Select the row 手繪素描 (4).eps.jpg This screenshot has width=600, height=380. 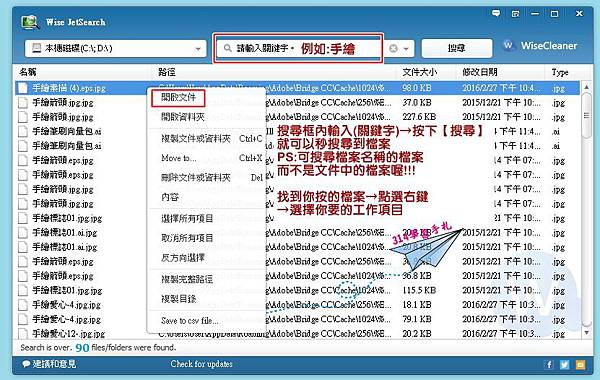pos(297,88)
